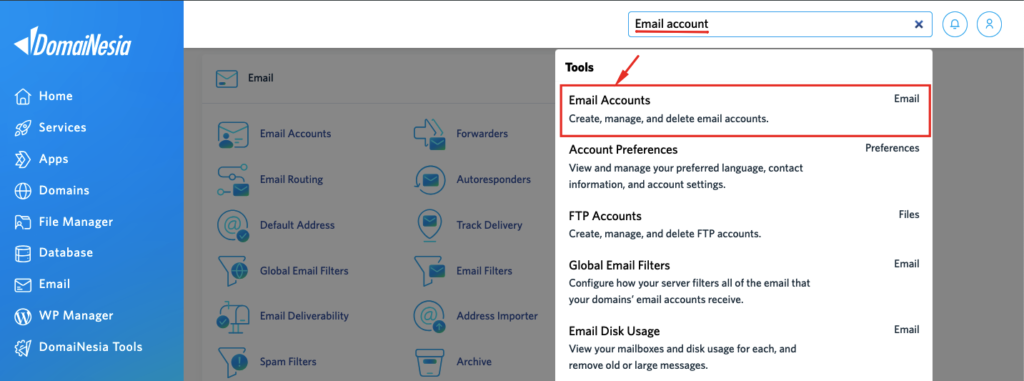Click the Email Routing icon
The height and width of the screenshot is (381, 1024).
(x=233, y=180)
